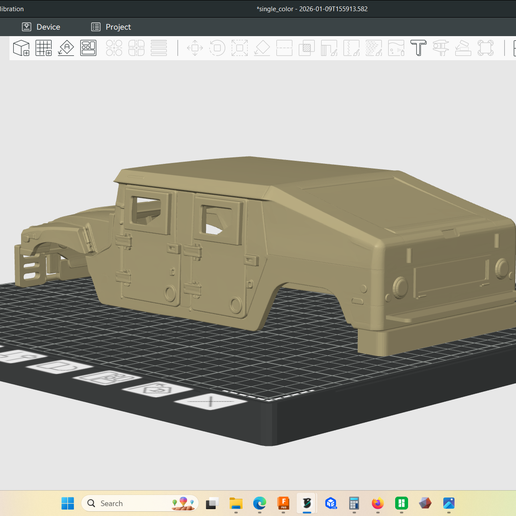Select the Move tool
Screen dimensions: 516x516
(x=195, y=48)
